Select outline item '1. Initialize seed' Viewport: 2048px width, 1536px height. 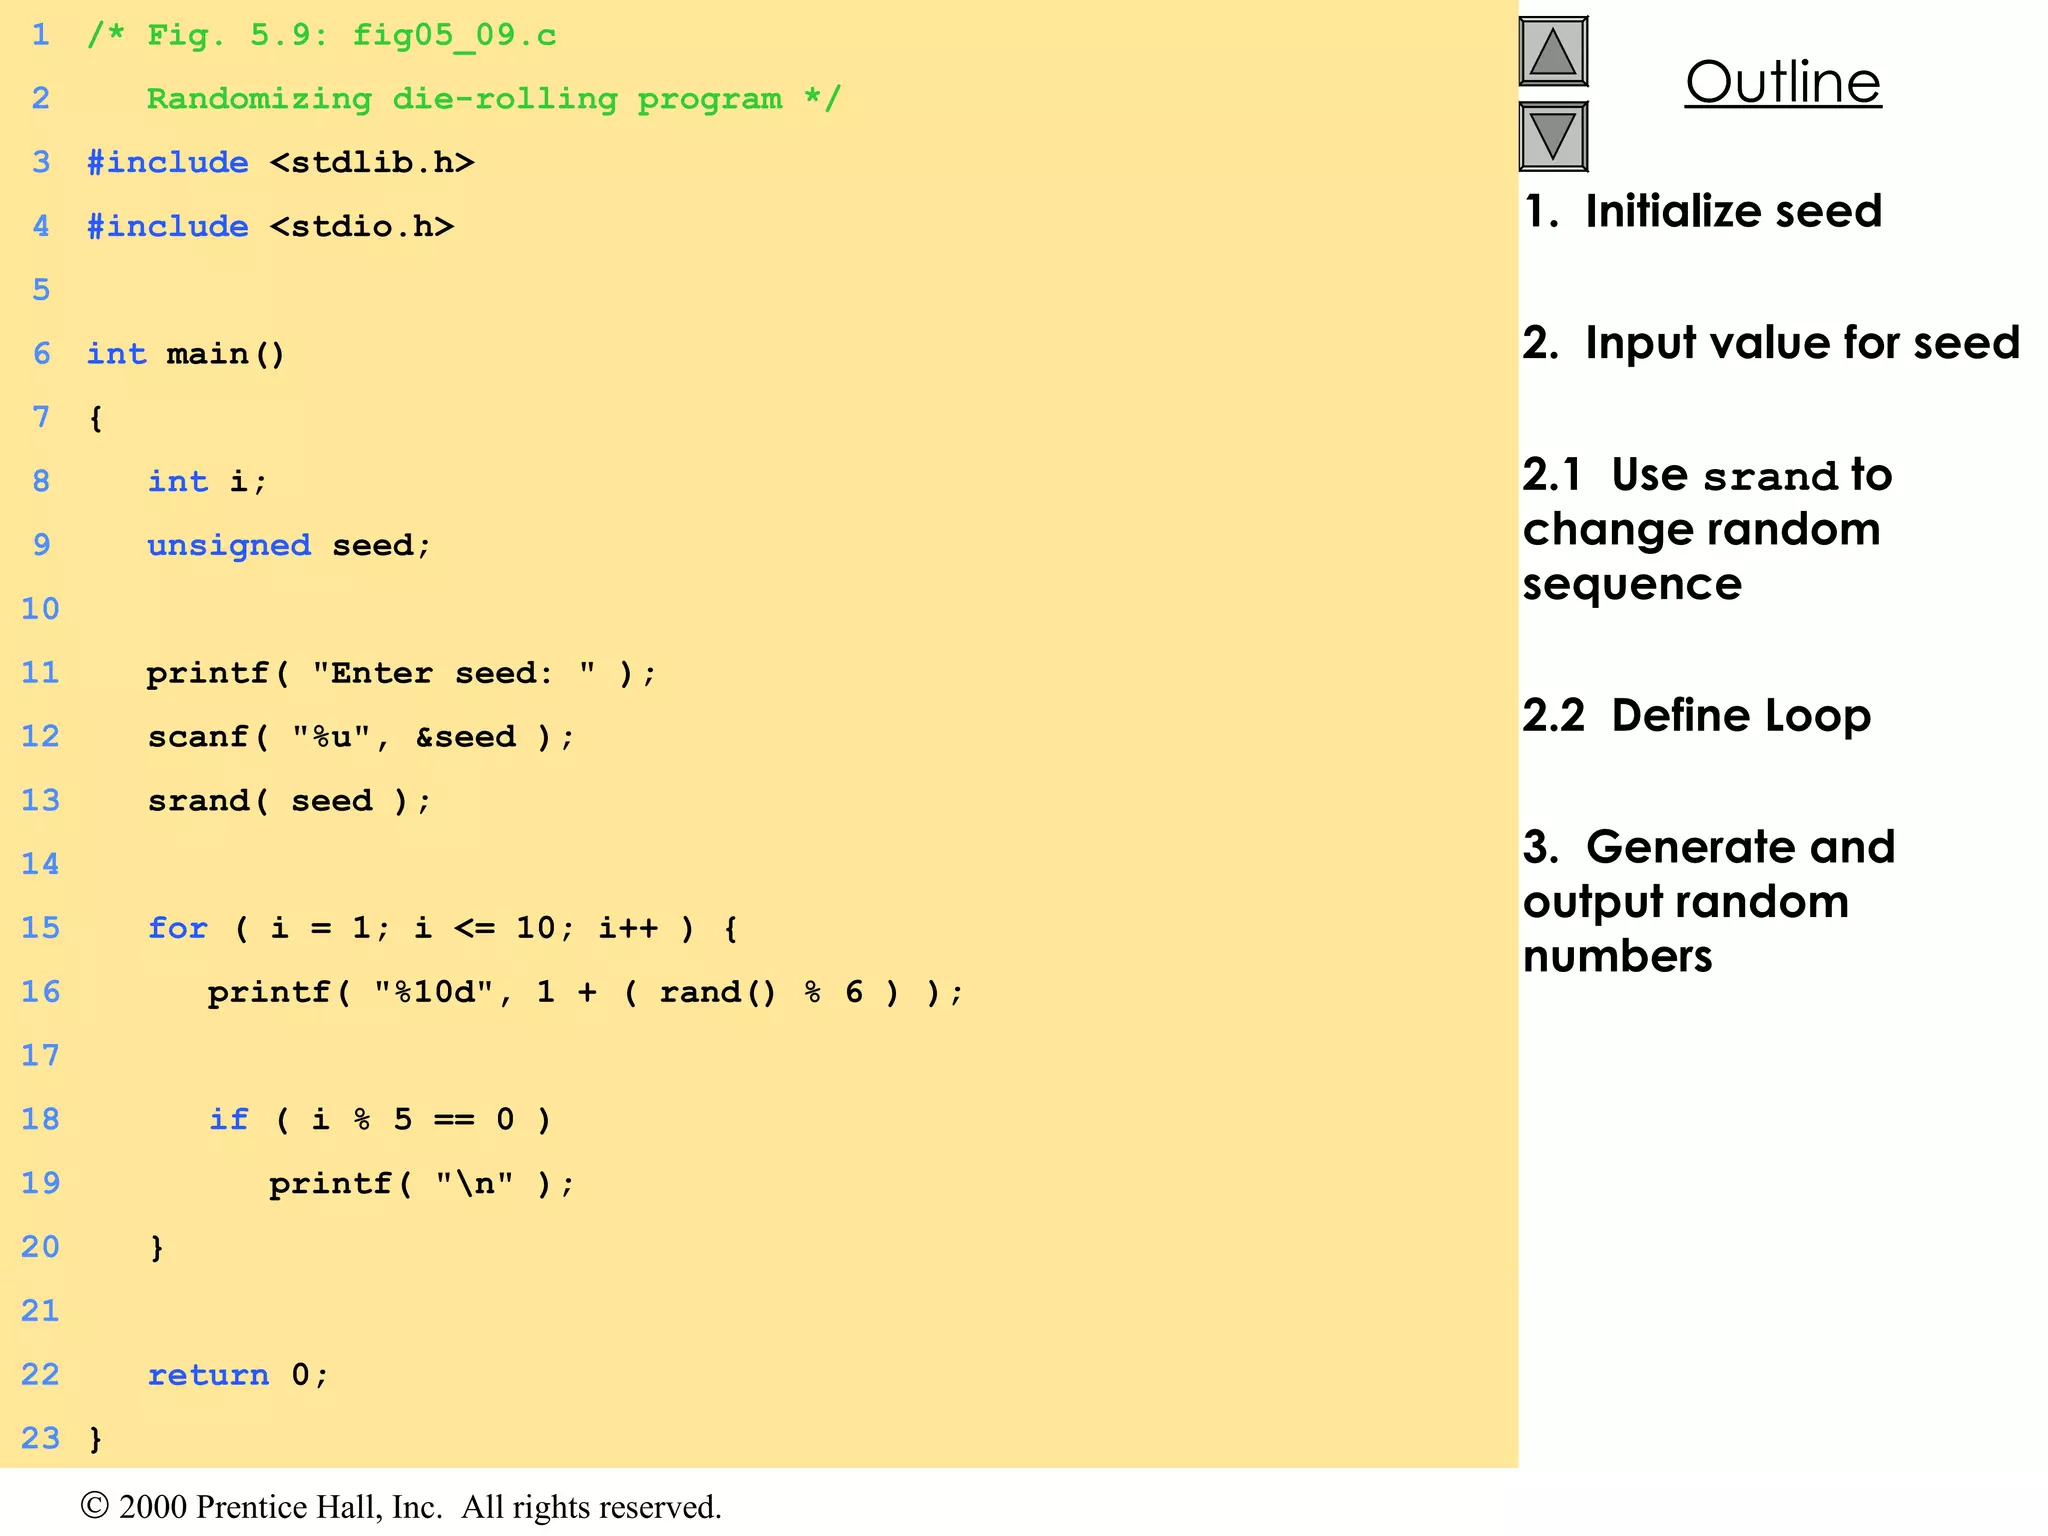(x=1702, y=211)
